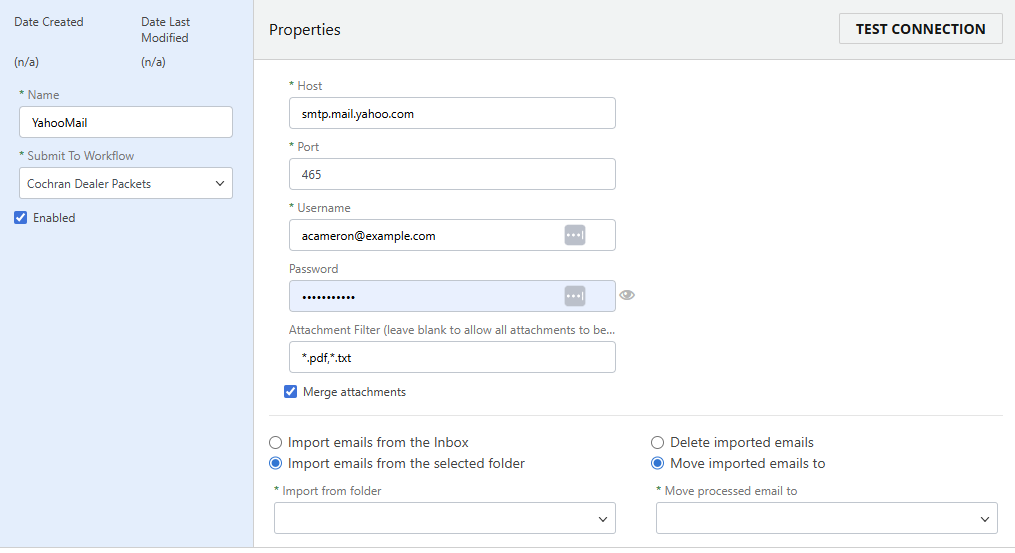1015x553 pixels.
Task: Show password using the eye icon
Action: click(x=627, y=295)
